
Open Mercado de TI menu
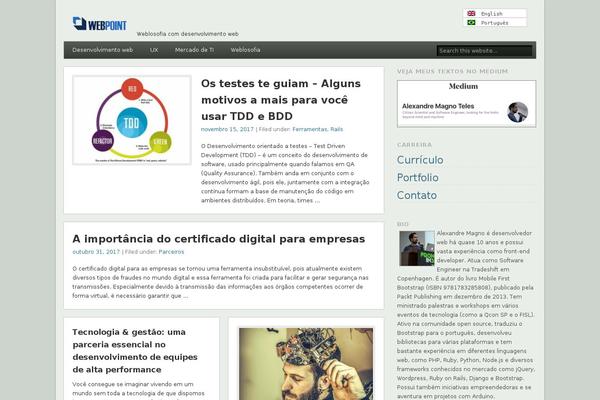click(x=194, y=50)
